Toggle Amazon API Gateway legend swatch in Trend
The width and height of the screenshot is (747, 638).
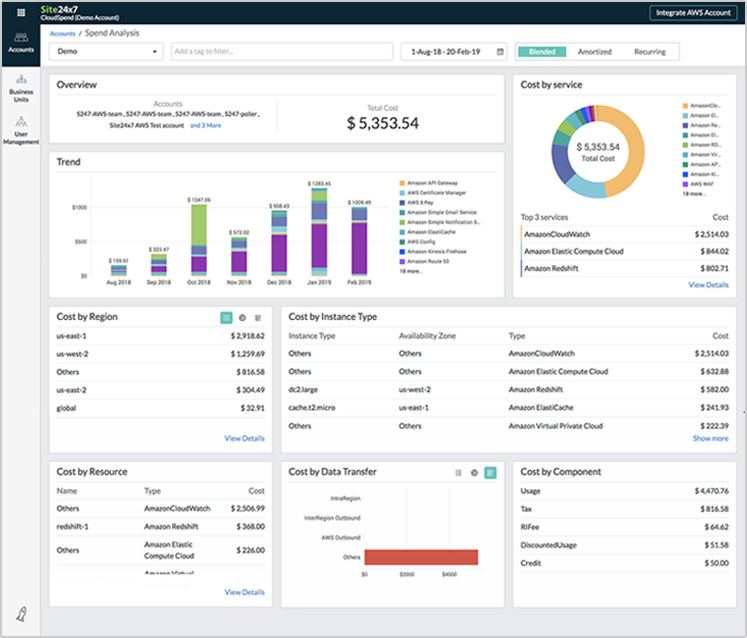click(402, 183)
